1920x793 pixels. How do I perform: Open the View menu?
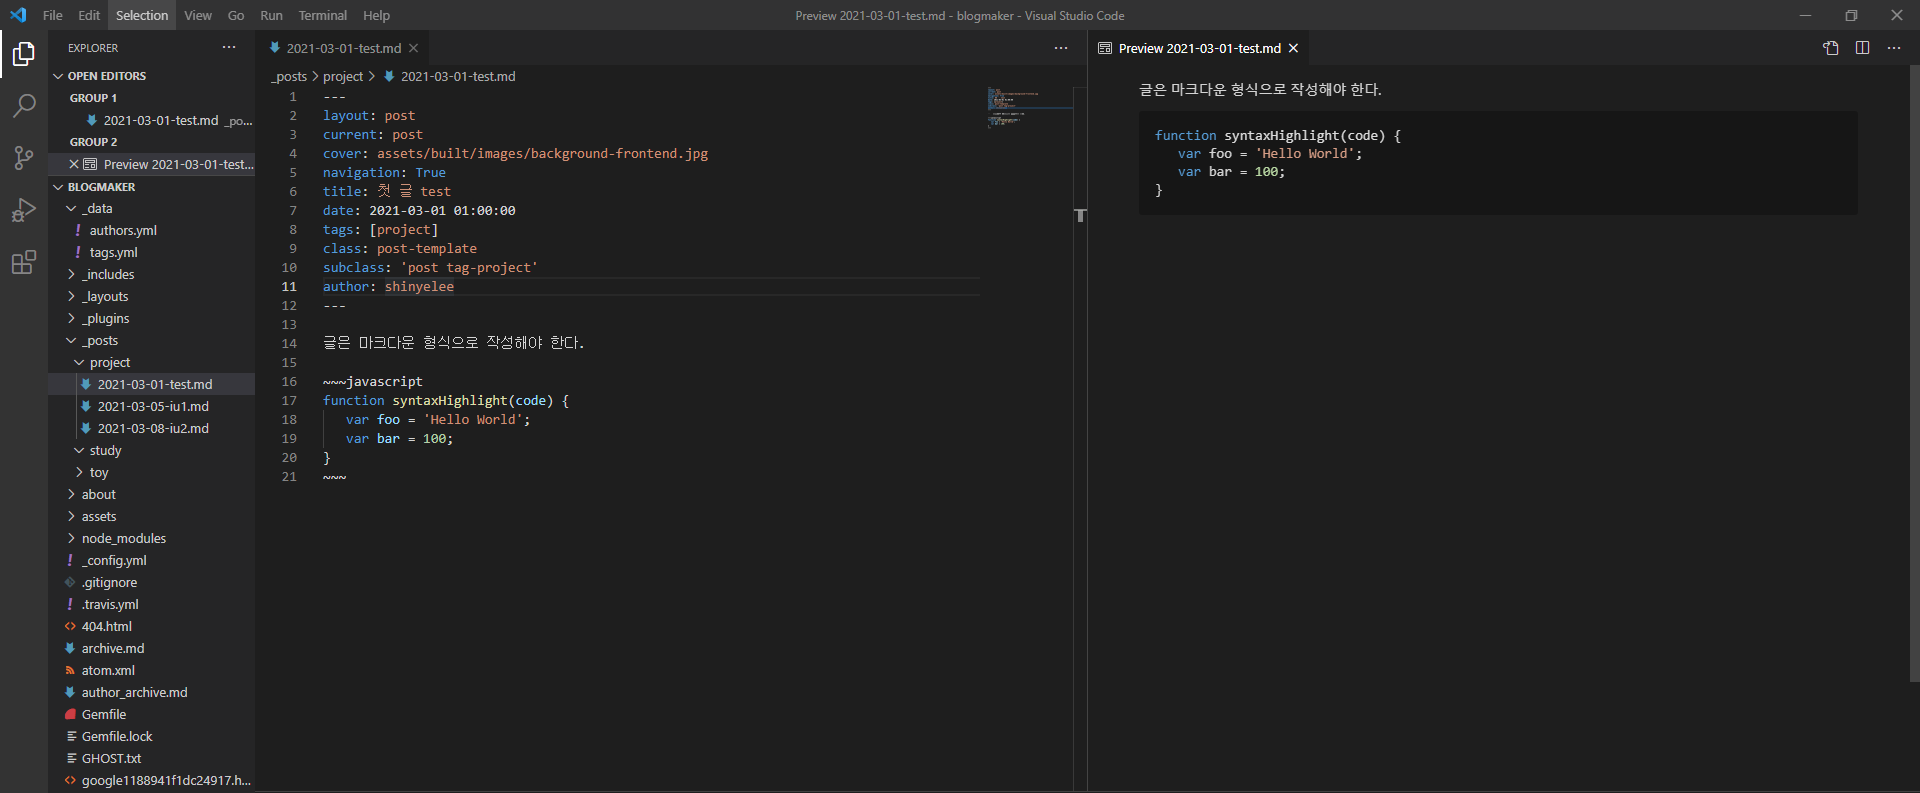[198, 15]
